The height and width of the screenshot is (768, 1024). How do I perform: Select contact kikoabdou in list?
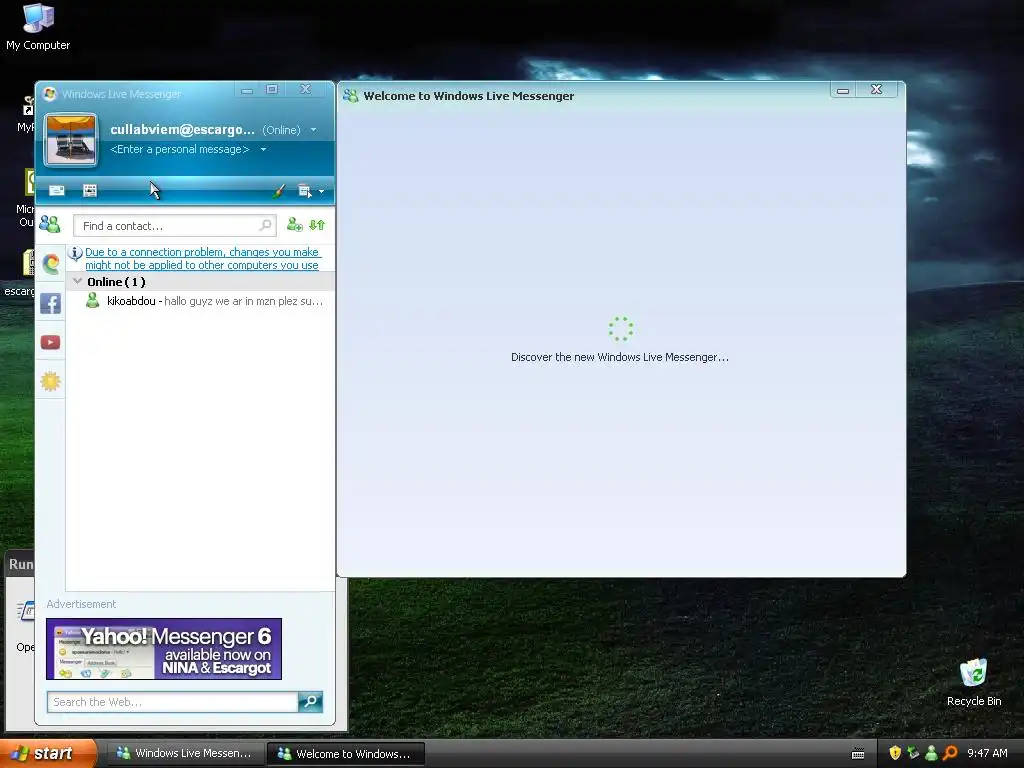point(200,301)
